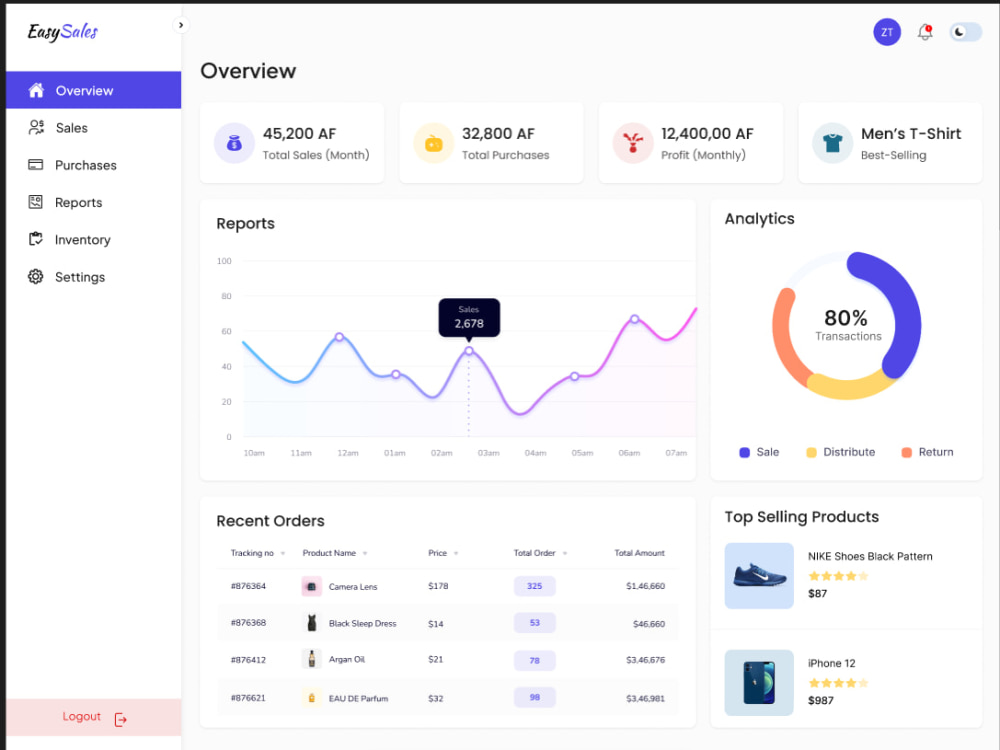Select the 12,400,00 AF Profit value
Image resolution: width=1000 pixels, height=750 pixels.
click(x=707, y=134)
